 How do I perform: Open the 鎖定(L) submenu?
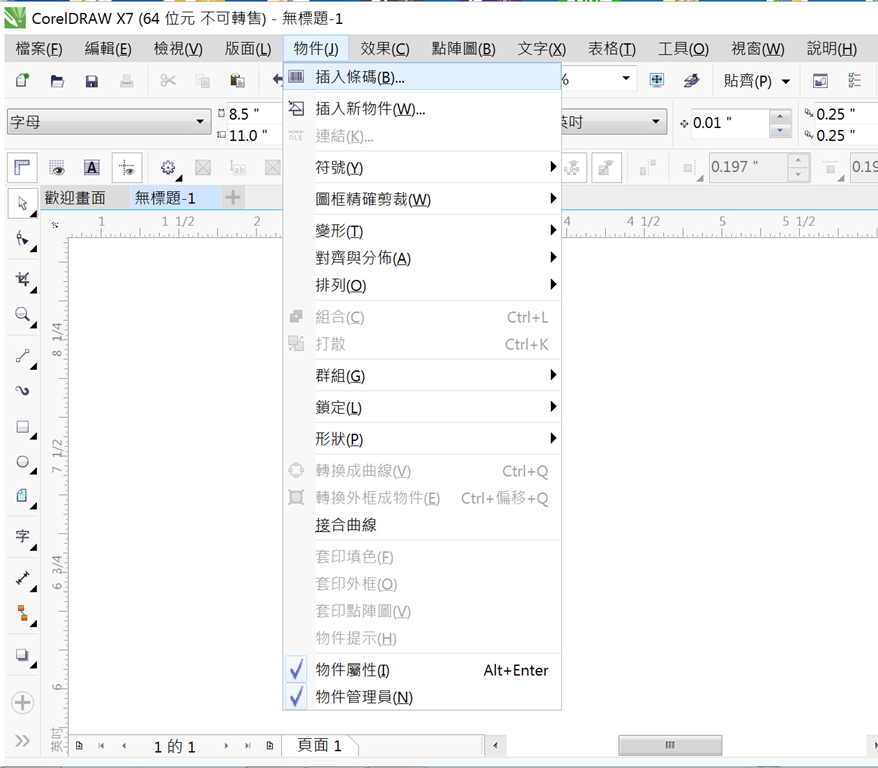pos(422,407)
